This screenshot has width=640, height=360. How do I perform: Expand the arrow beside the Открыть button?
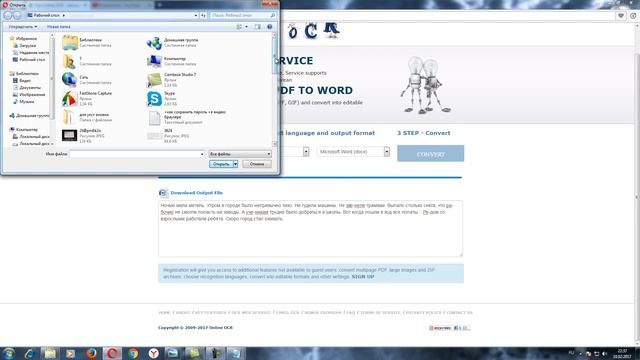click(x=236, y=164)
